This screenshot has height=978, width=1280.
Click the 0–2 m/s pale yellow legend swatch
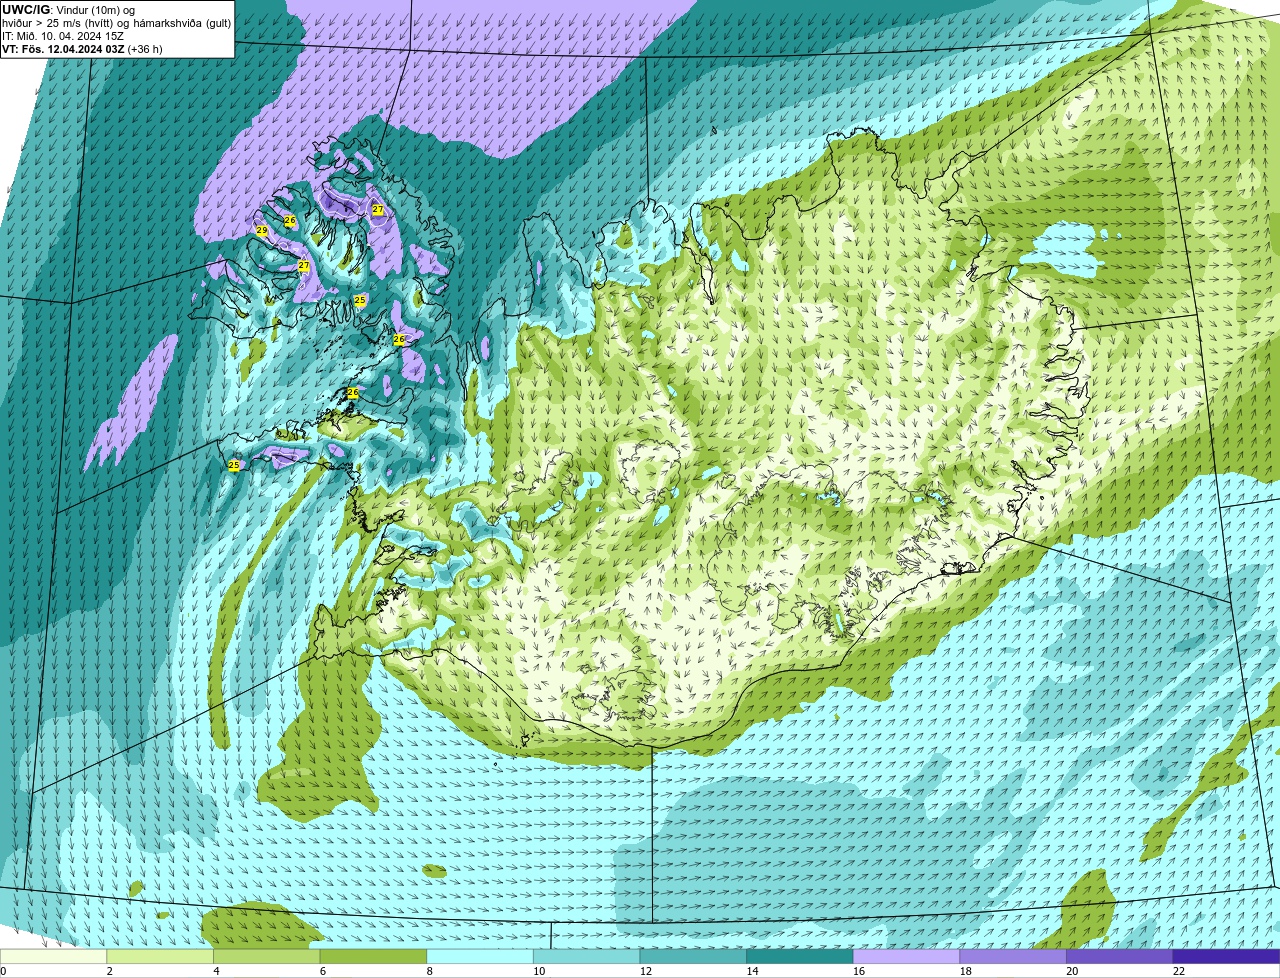(53, 957)
